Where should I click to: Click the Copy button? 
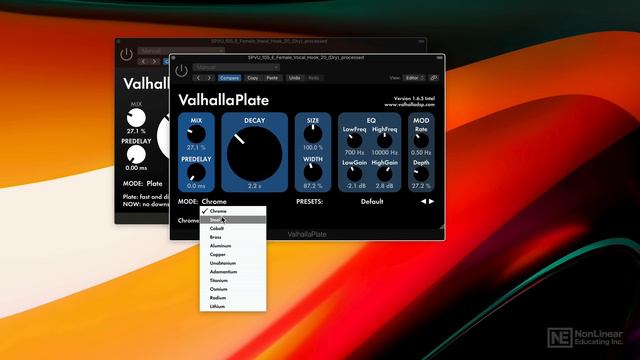pyautogui.click(x=253, y=78)
